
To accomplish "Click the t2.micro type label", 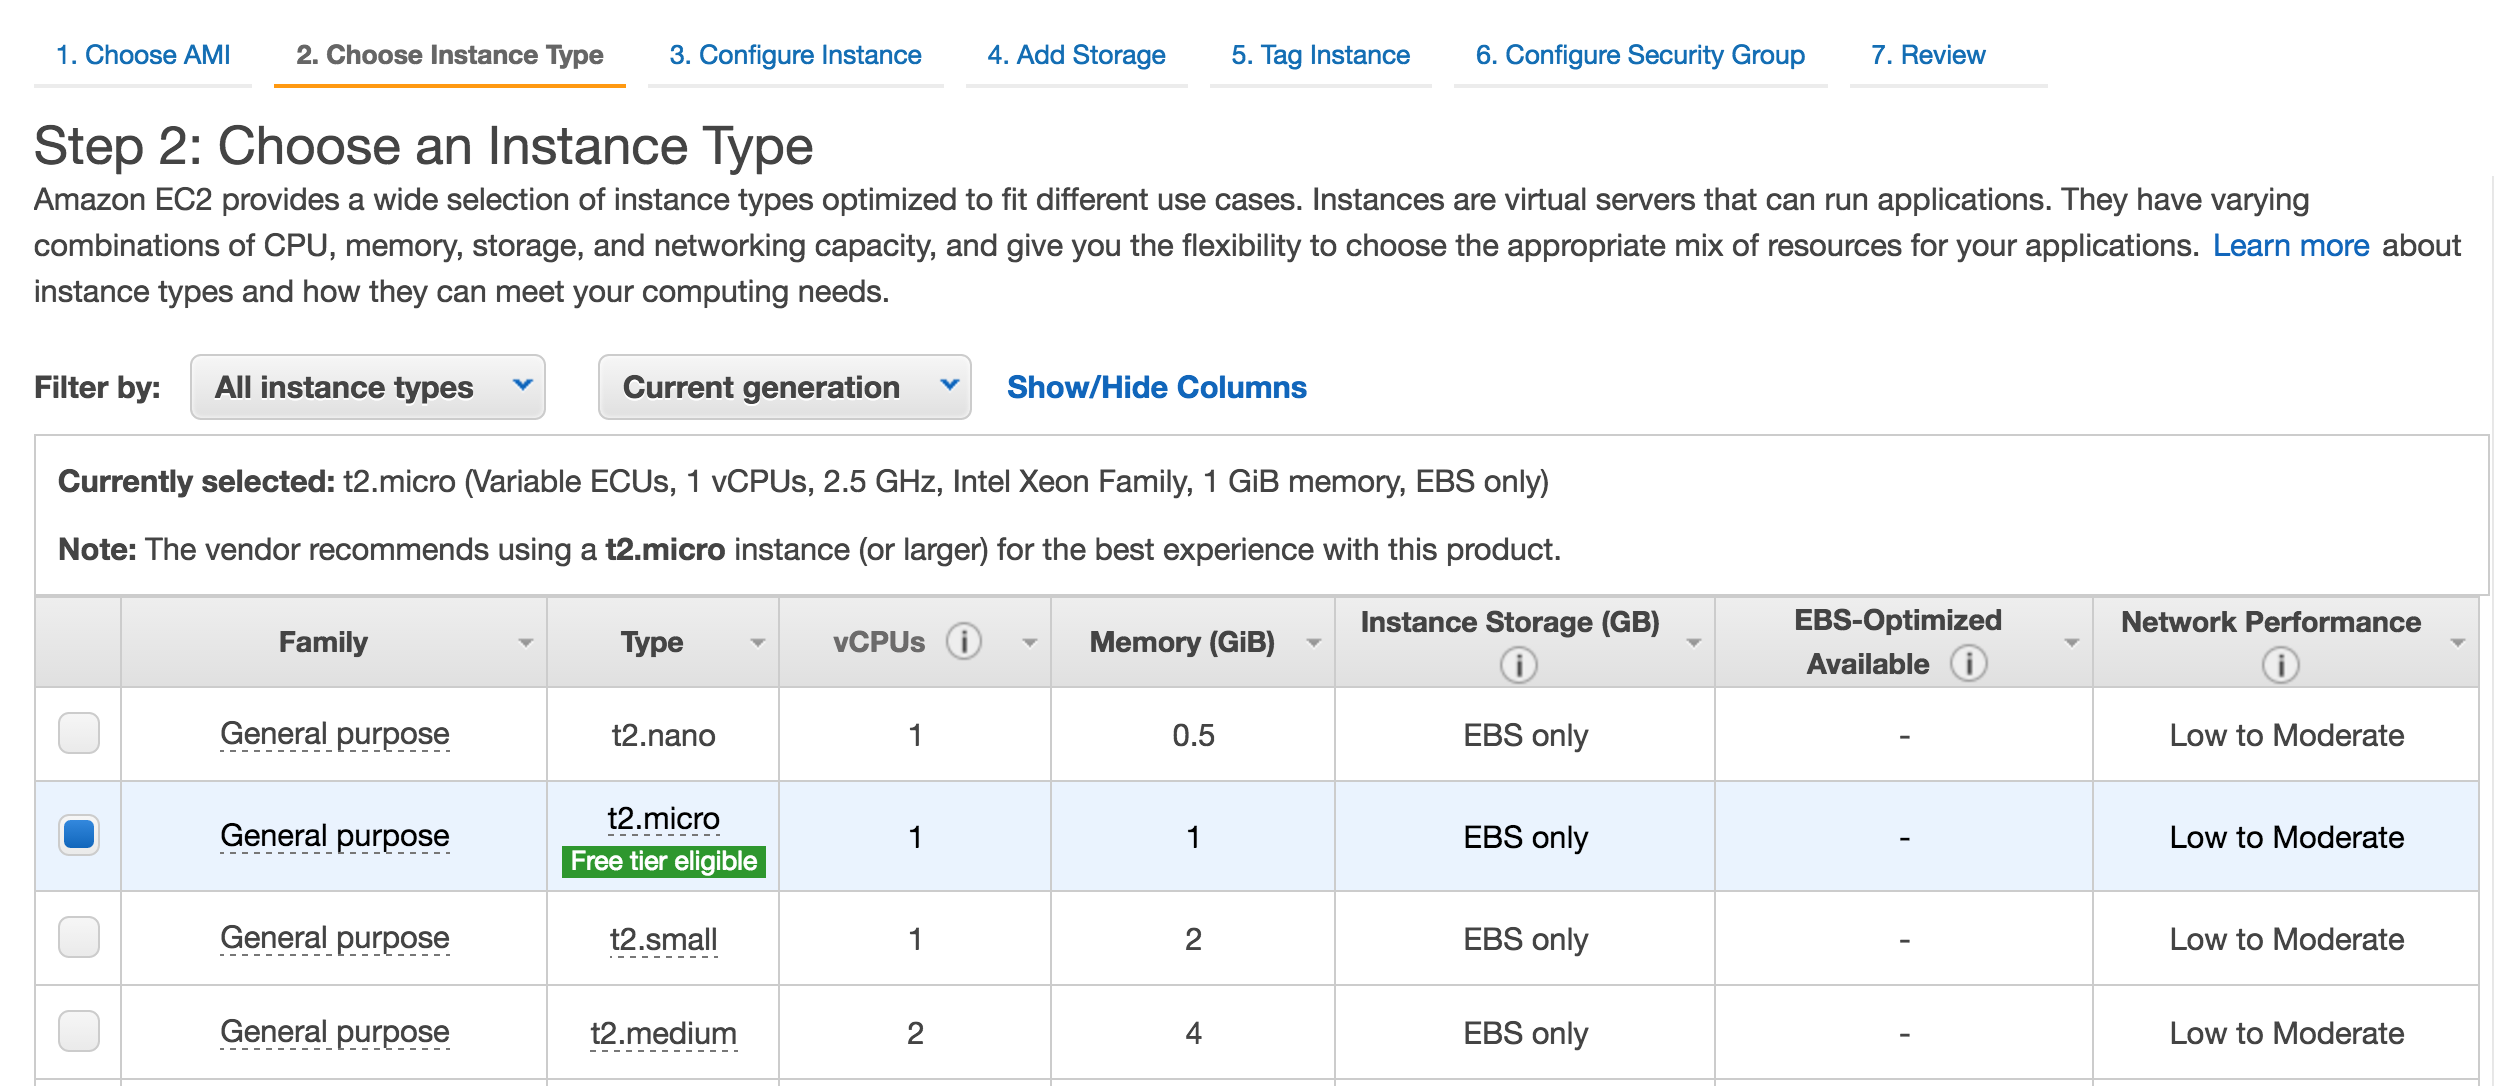I will (664, 819).
